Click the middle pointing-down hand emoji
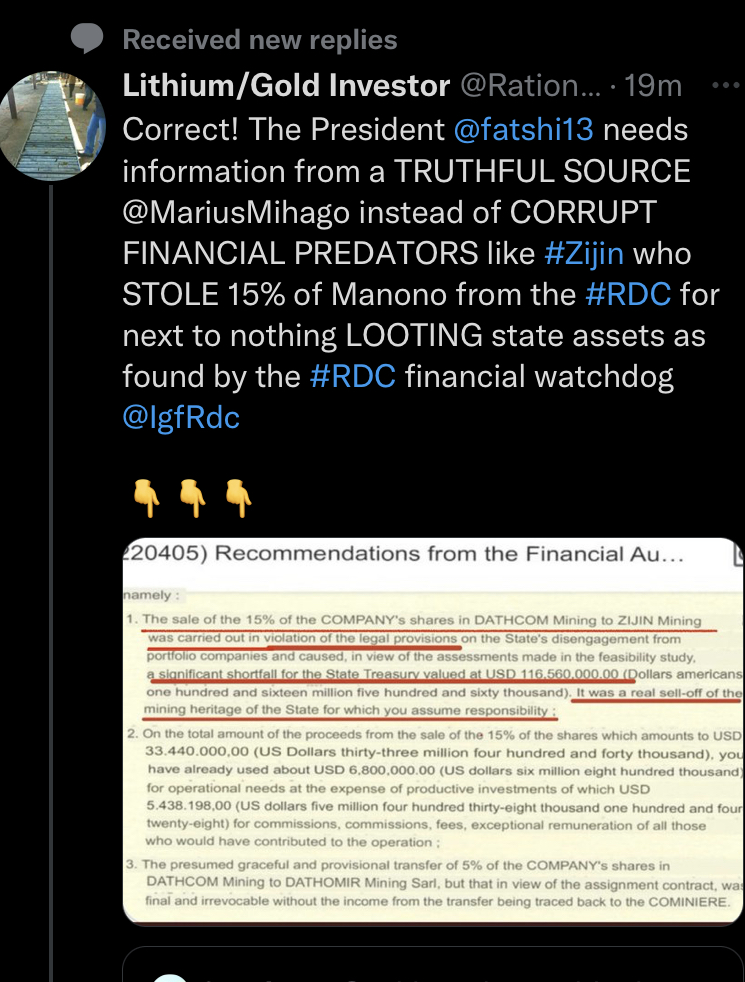The image size is (745, 982). [x=192, y=497]
